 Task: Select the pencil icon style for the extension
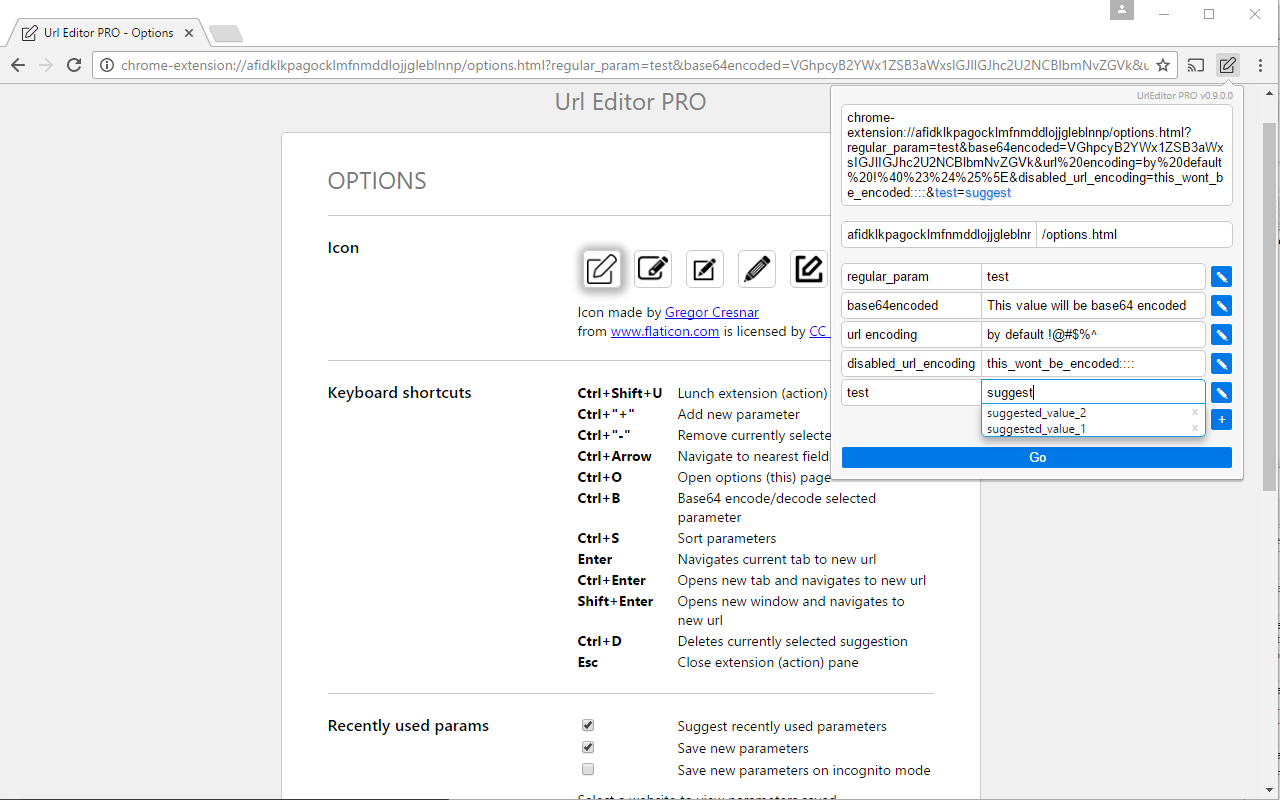[756, 268]
